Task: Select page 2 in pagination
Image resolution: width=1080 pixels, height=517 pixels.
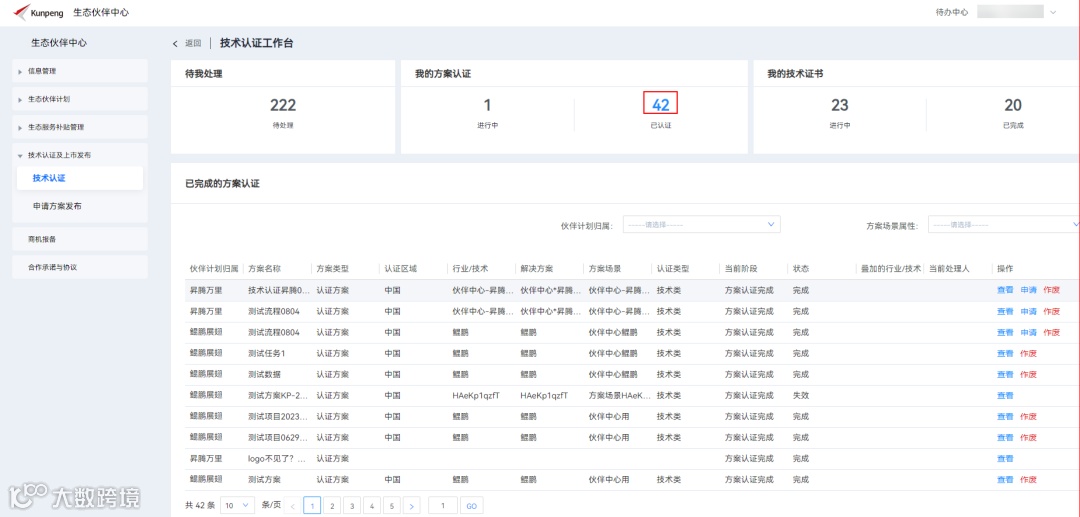Action: pyautogui.click(x=332, y=506)
